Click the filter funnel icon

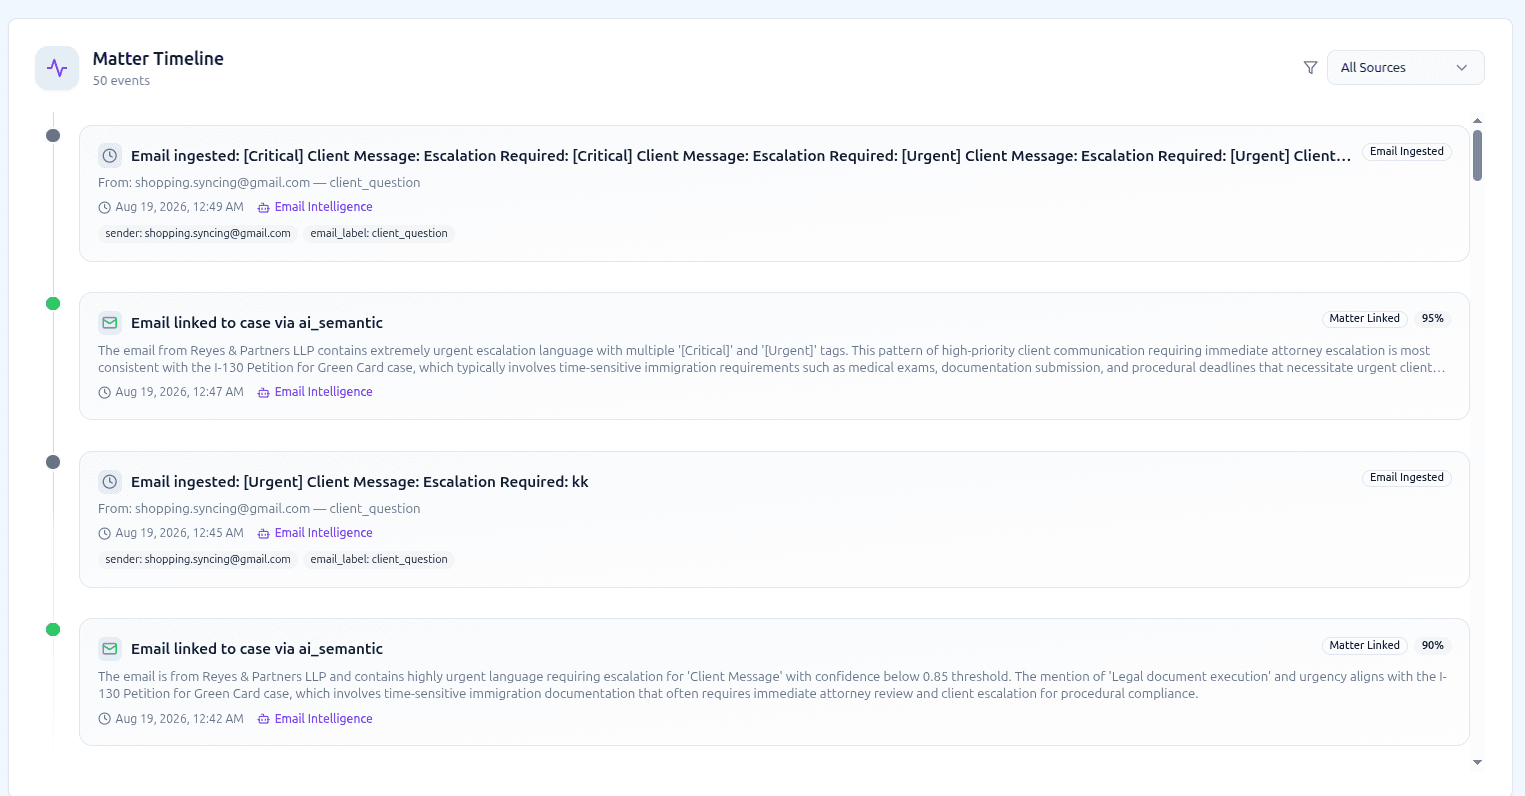pyautogui.click(x=1310, y=67)
